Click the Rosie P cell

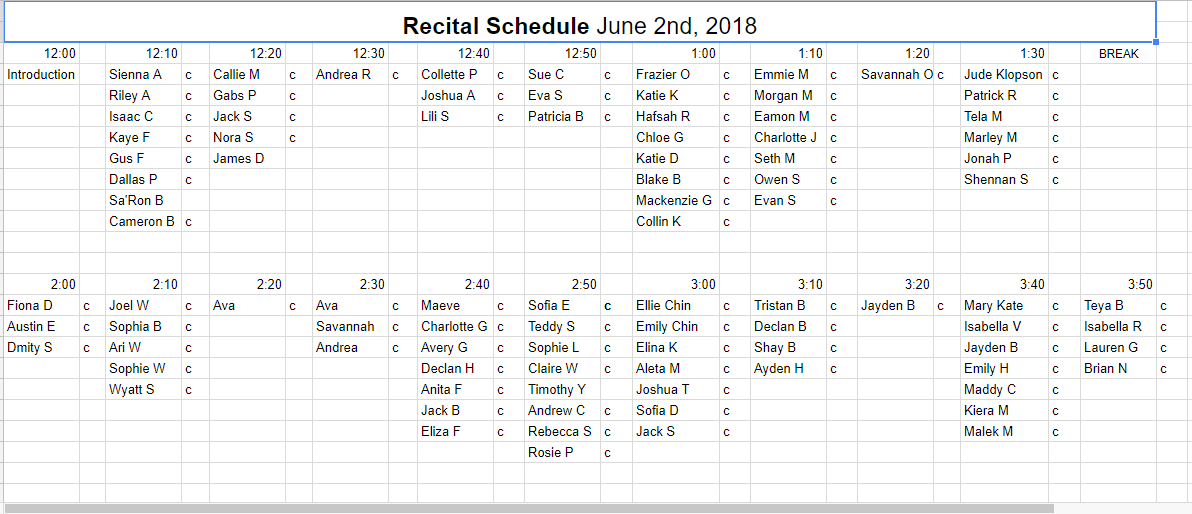click(x=563, y=452)
